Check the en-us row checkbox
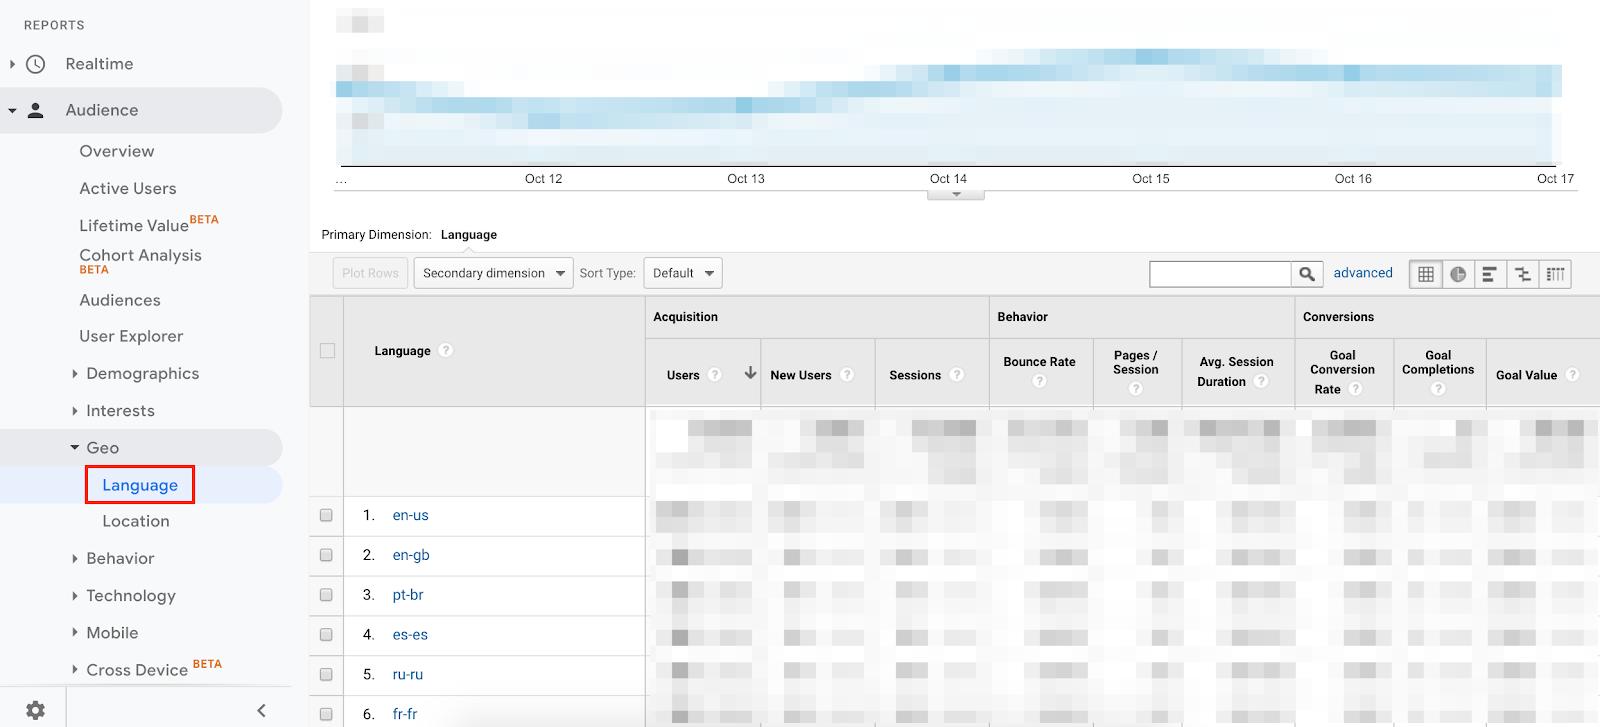This screenshot has width=1600, height=727. point(326,515)
